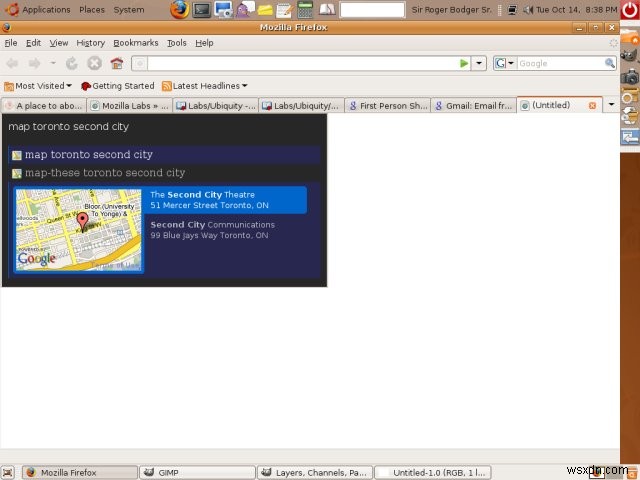Click the Ubiquity command input text
The image size is (640, 480).
coord(69,127)
